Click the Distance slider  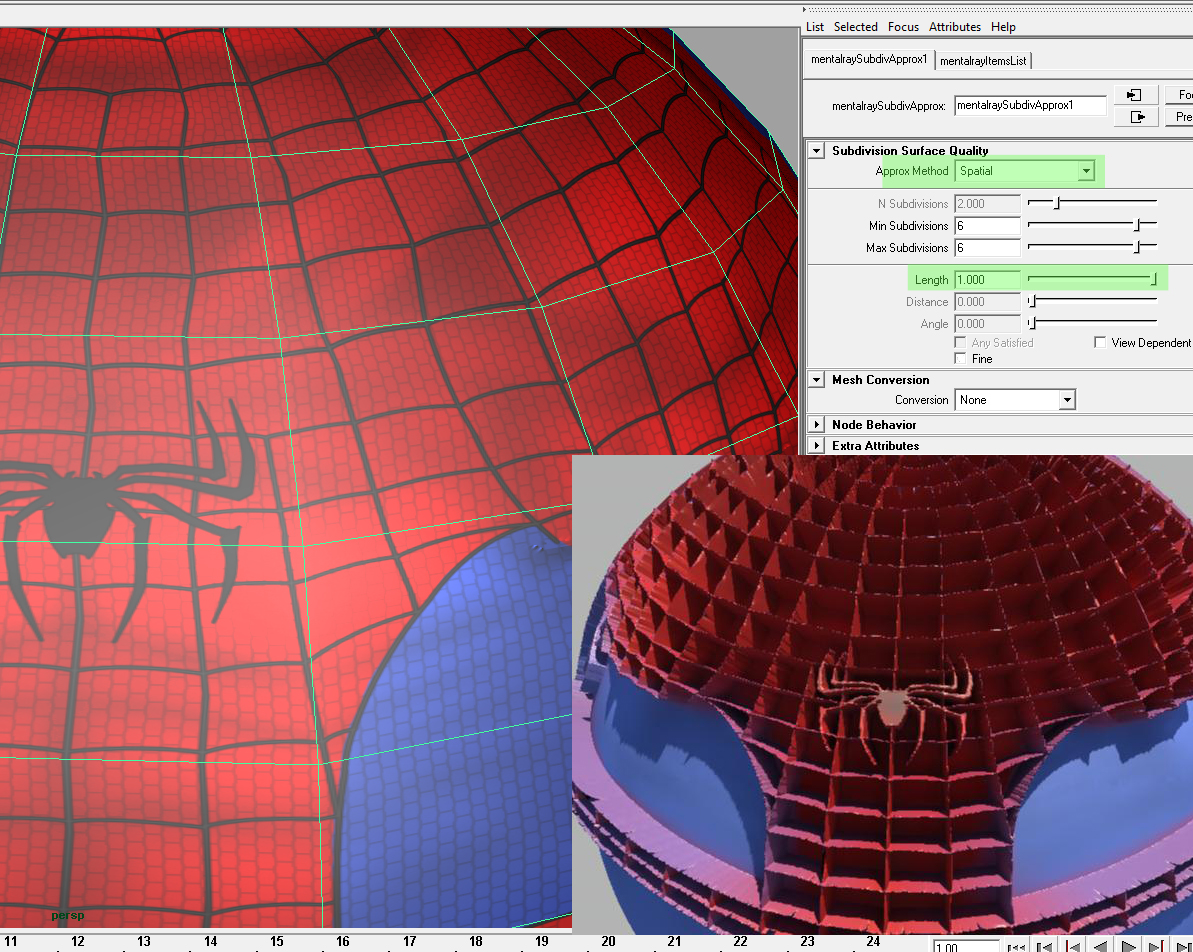pyautogui.click(x=1093, y=301)
